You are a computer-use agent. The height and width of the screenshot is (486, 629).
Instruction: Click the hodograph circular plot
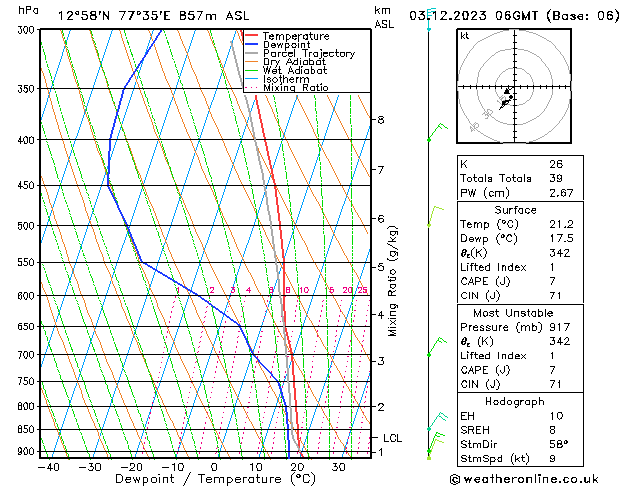click(514, 86)
